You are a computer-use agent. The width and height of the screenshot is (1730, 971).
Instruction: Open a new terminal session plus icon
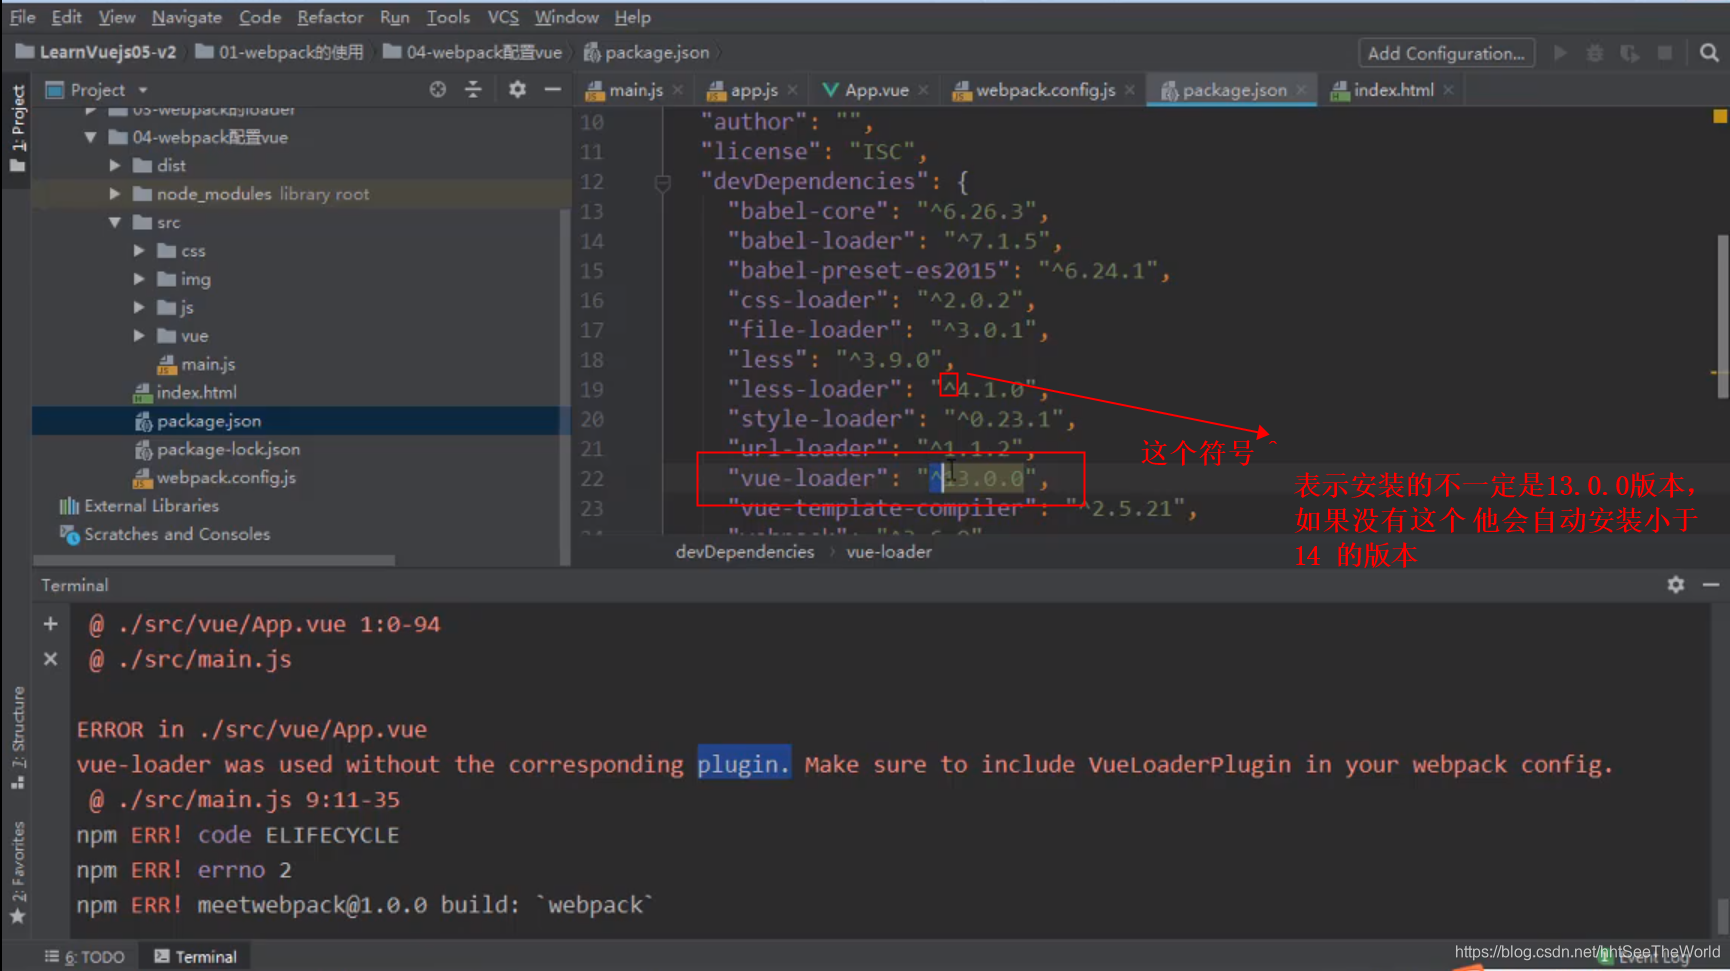click(x=50, y=624)
